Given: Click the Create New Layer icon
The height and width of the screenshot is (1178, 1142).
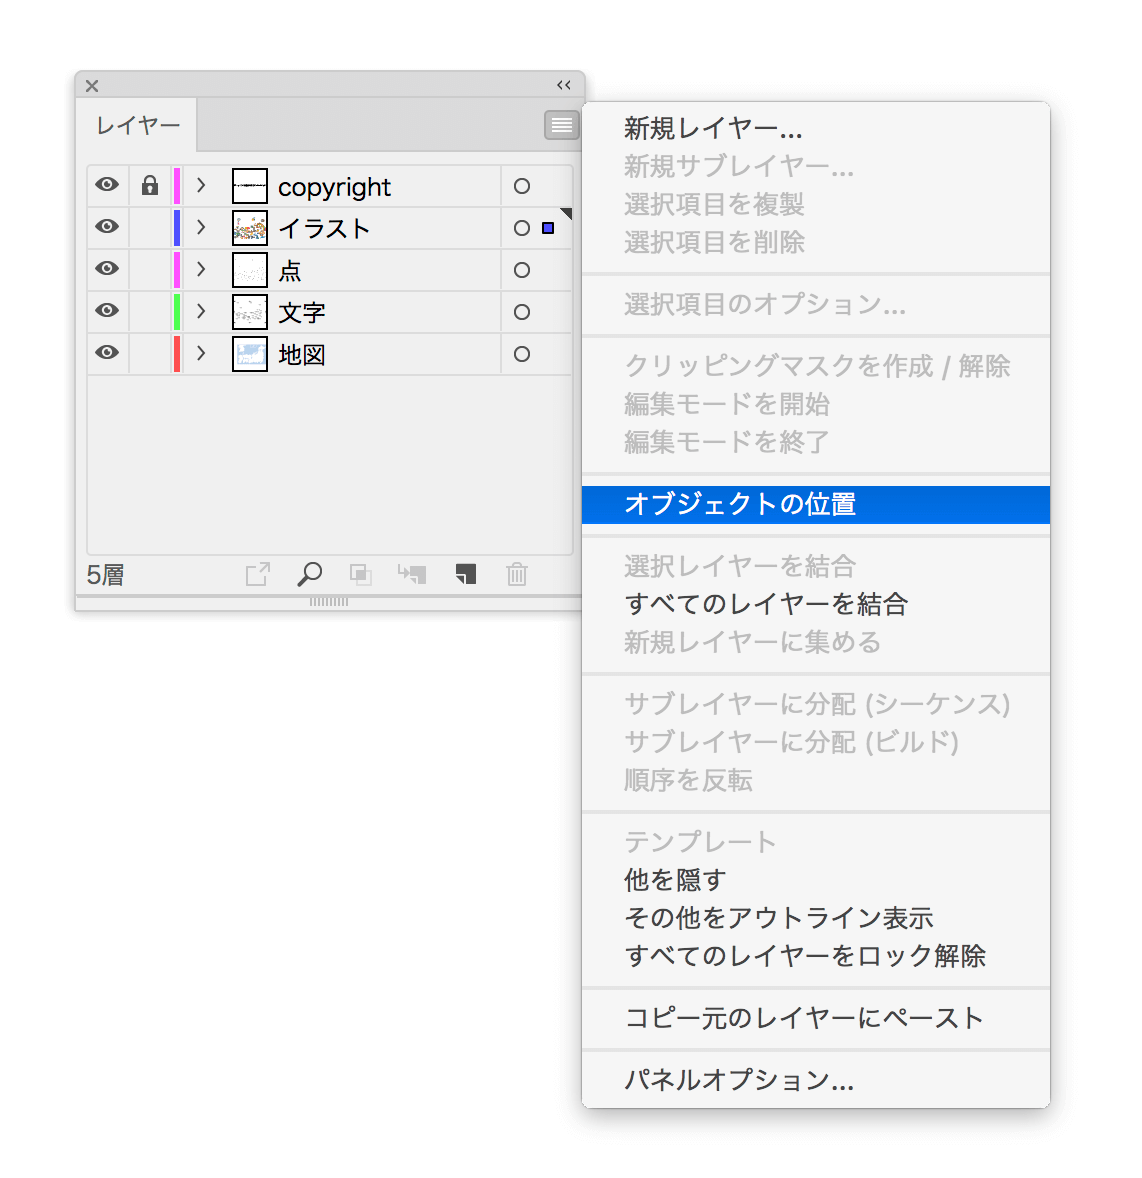Looking at the screenshot, I should [x=466, y=575].
